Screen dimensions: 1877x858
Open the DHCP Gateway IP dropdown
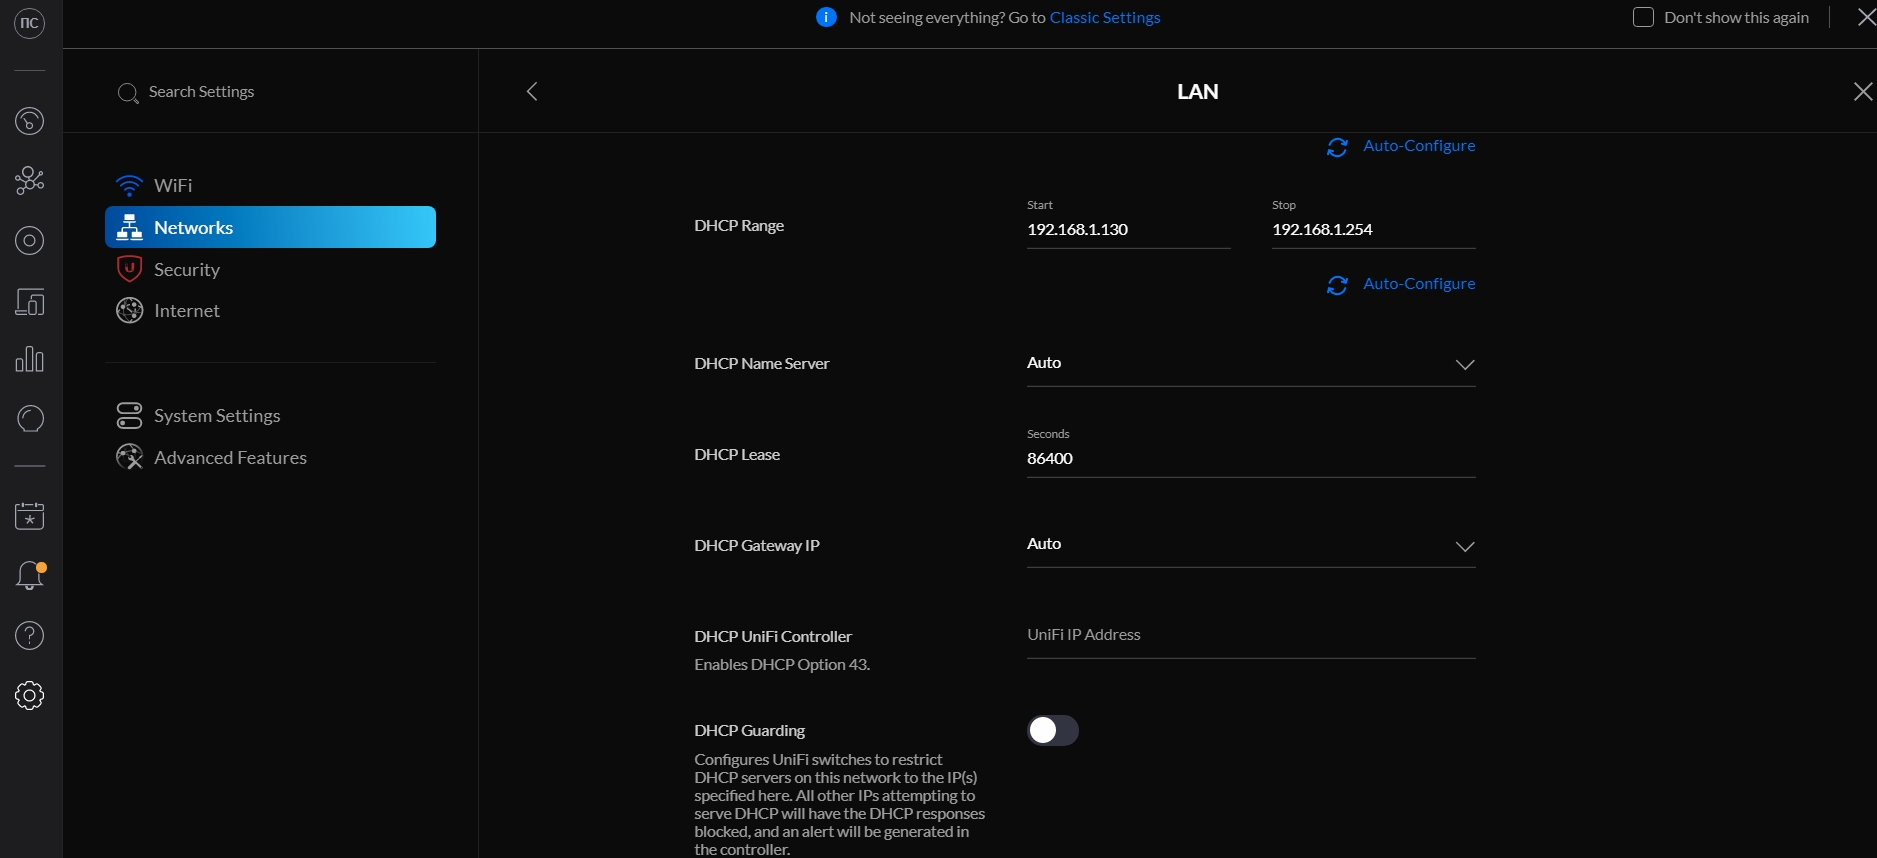pos(1251,545)
